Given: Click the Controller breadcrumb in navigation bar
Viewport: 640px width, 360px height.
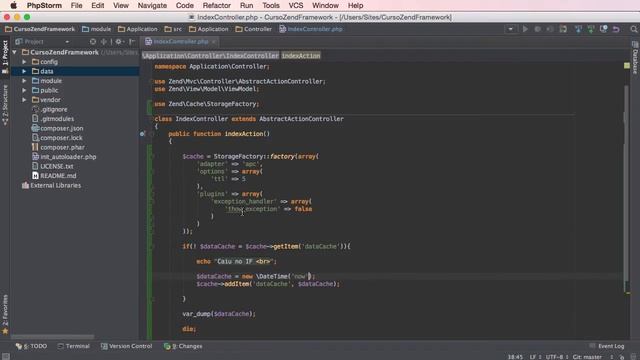Looking at the screenshot, I should tap(253, 29).
